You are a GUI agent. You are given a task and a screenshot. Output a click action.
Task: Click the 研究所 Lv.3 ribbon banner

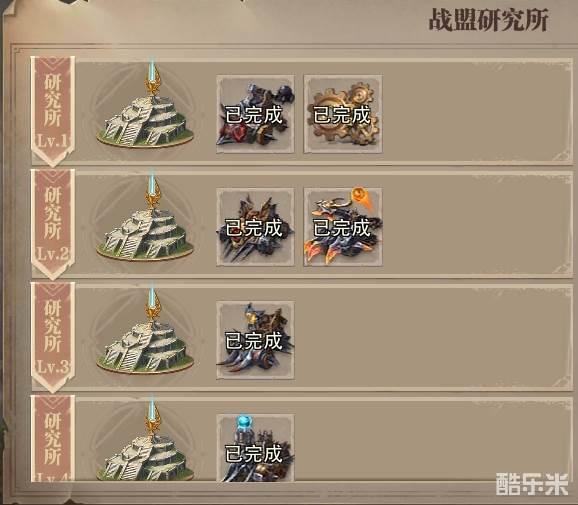pyautogui.click(x=53, y=337)
